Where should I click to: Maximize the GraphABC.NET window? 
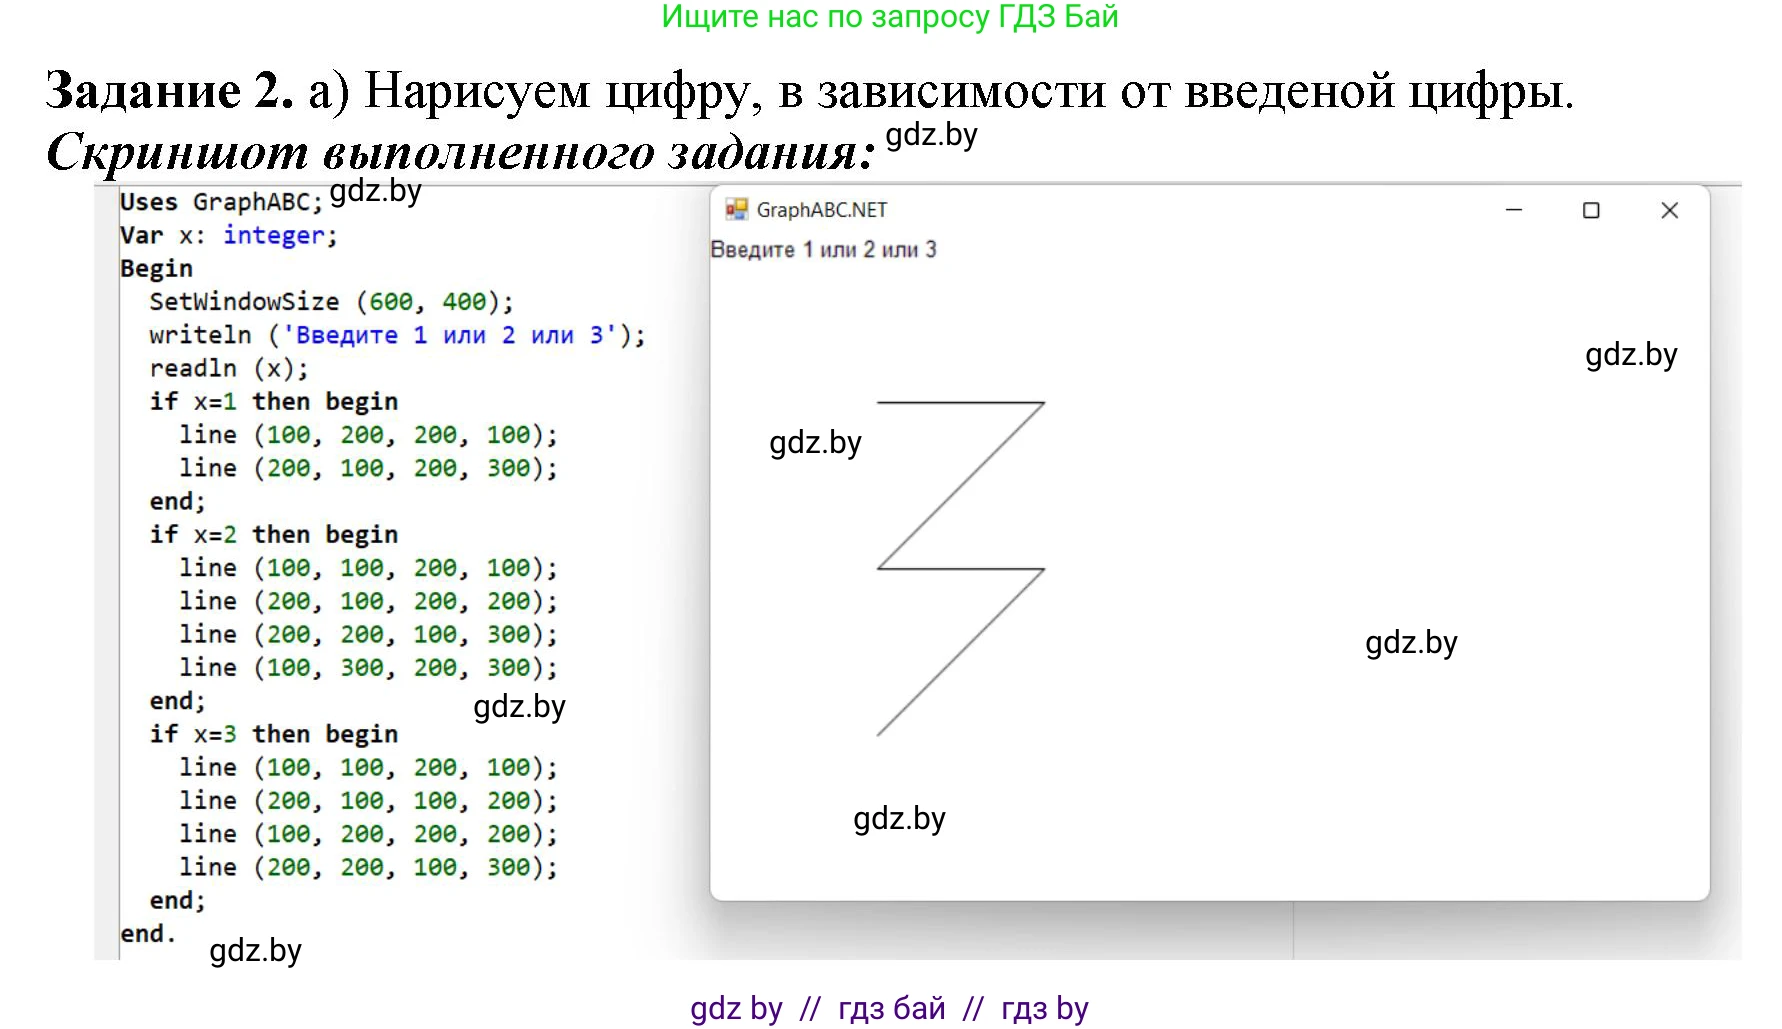click(1591, 210)
